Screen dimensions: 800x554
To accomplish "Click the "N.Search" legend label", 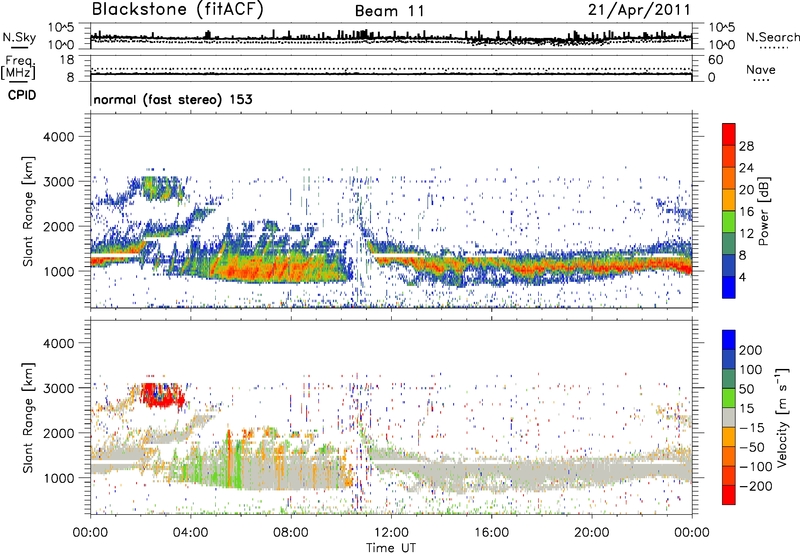I will pos(773,37).
